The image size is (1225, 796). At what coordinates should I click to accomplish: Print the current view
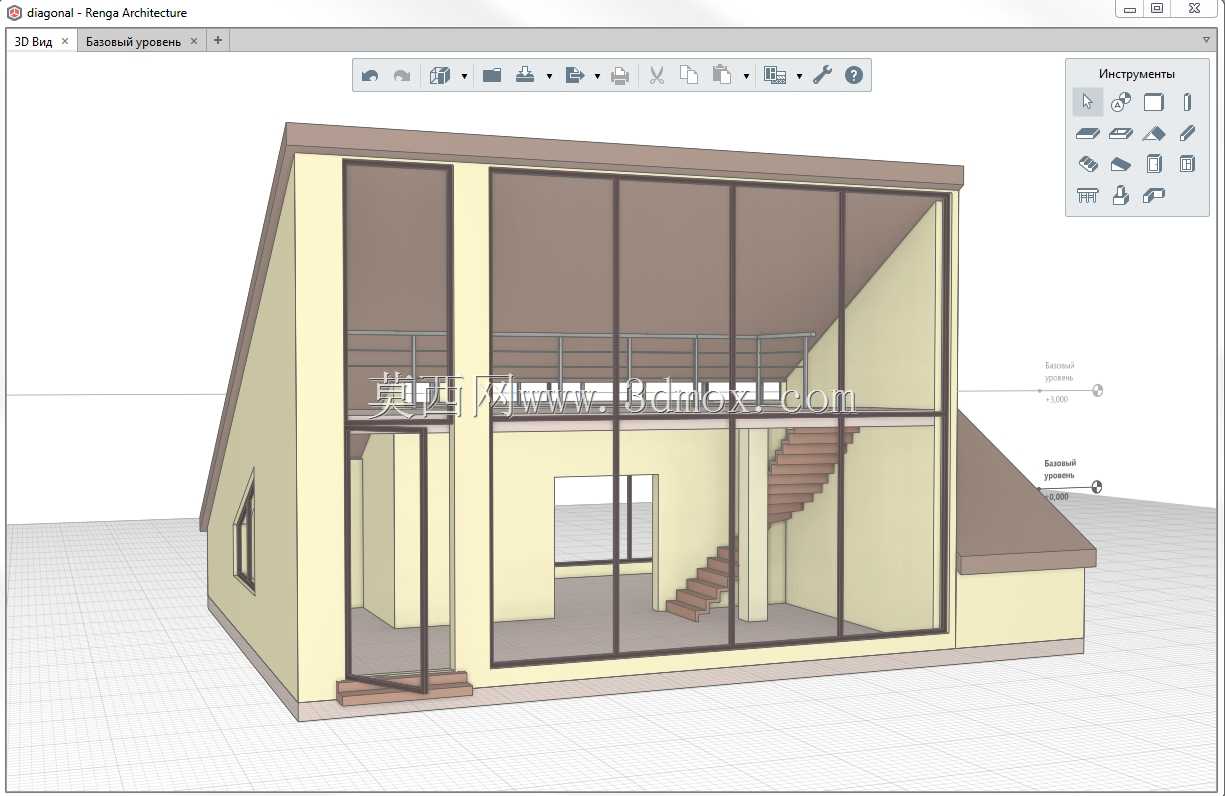(620, 75)
